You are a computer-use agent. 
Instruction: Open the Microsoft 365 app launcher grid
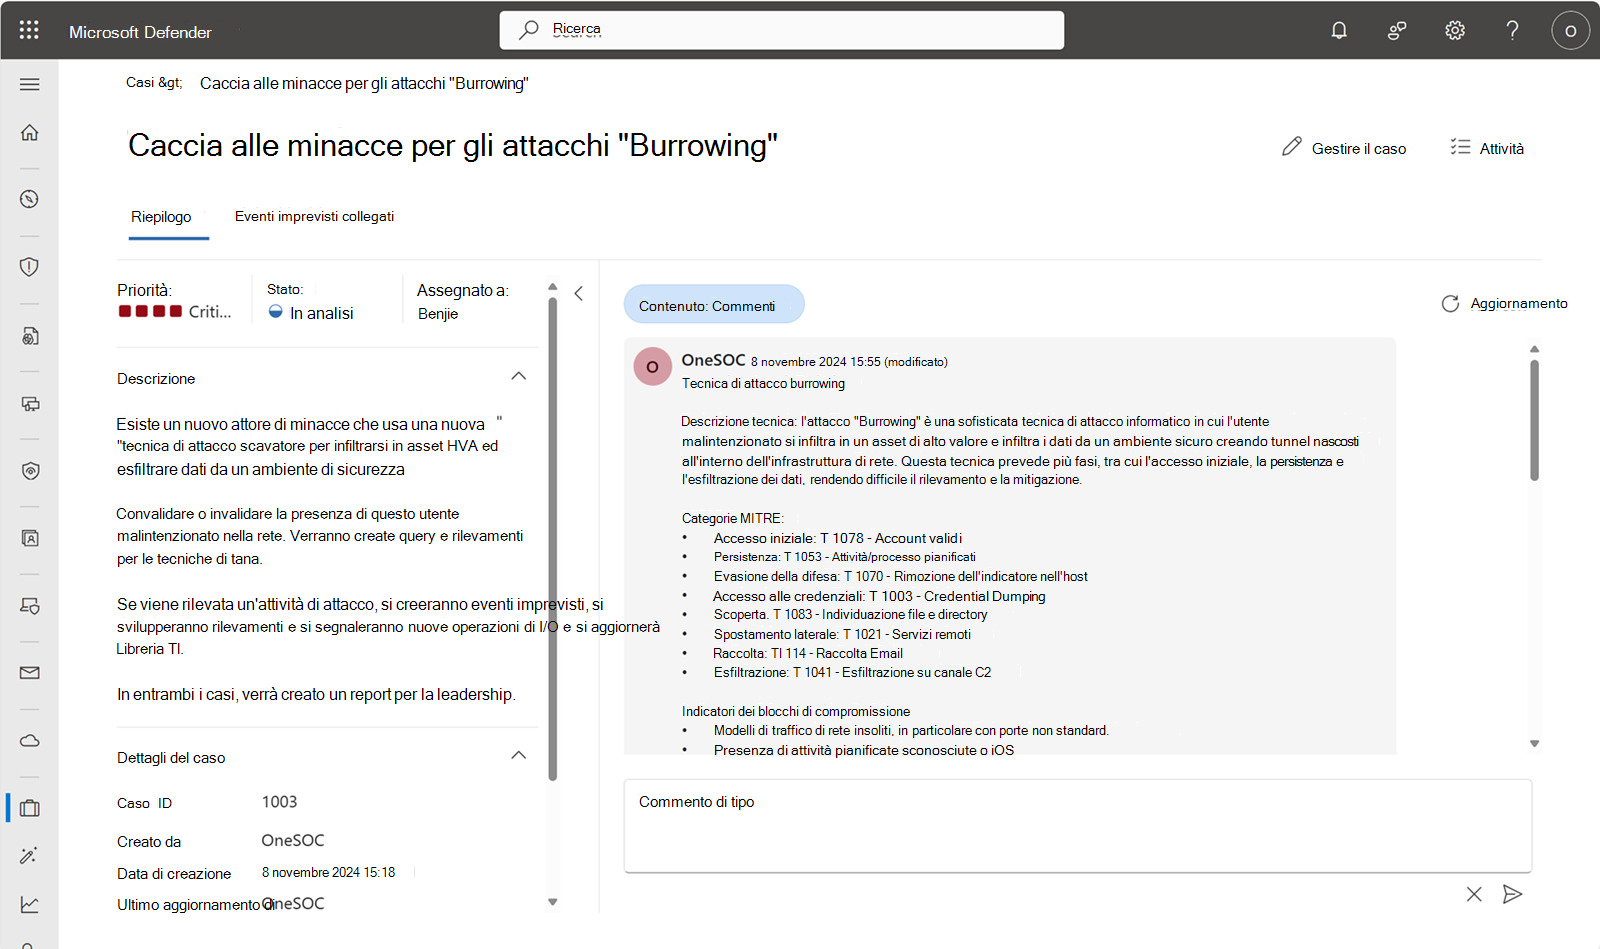coord(29,30)
